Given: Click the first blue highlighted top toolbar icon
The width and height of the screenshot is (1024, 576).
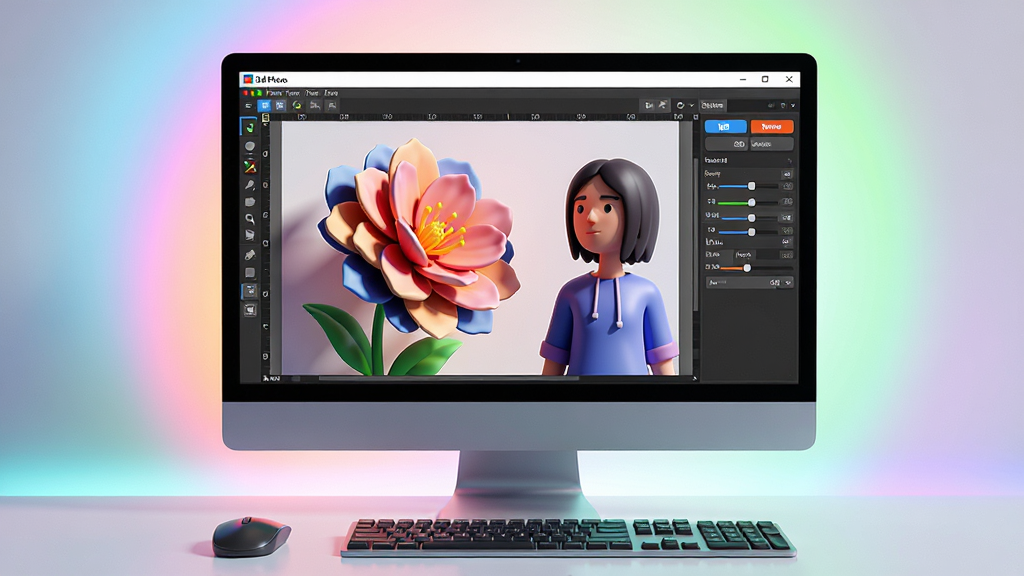Looking at the screenshot, I should coord(264,105).
